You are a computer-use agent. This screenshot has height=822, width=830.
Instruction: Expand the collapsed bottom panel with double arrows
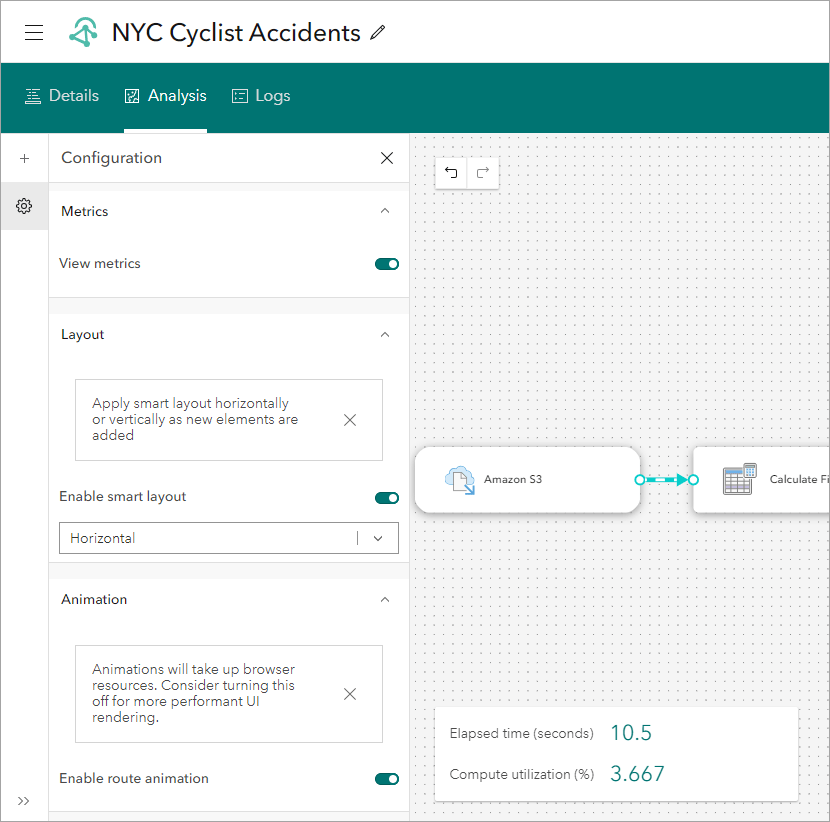click(x=23, y=801)
